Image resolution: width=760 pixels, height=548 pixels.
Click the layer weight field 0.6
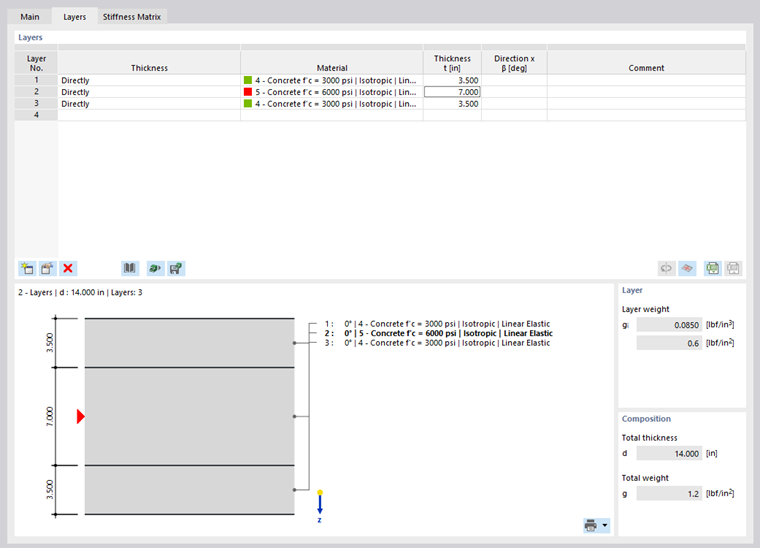[669, 343]
